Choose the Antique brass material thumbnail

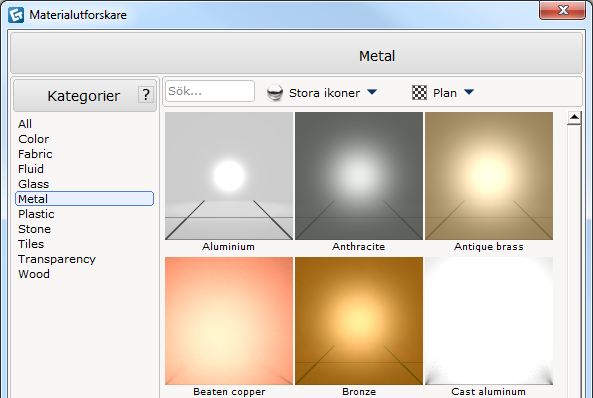tap(489, 176)
